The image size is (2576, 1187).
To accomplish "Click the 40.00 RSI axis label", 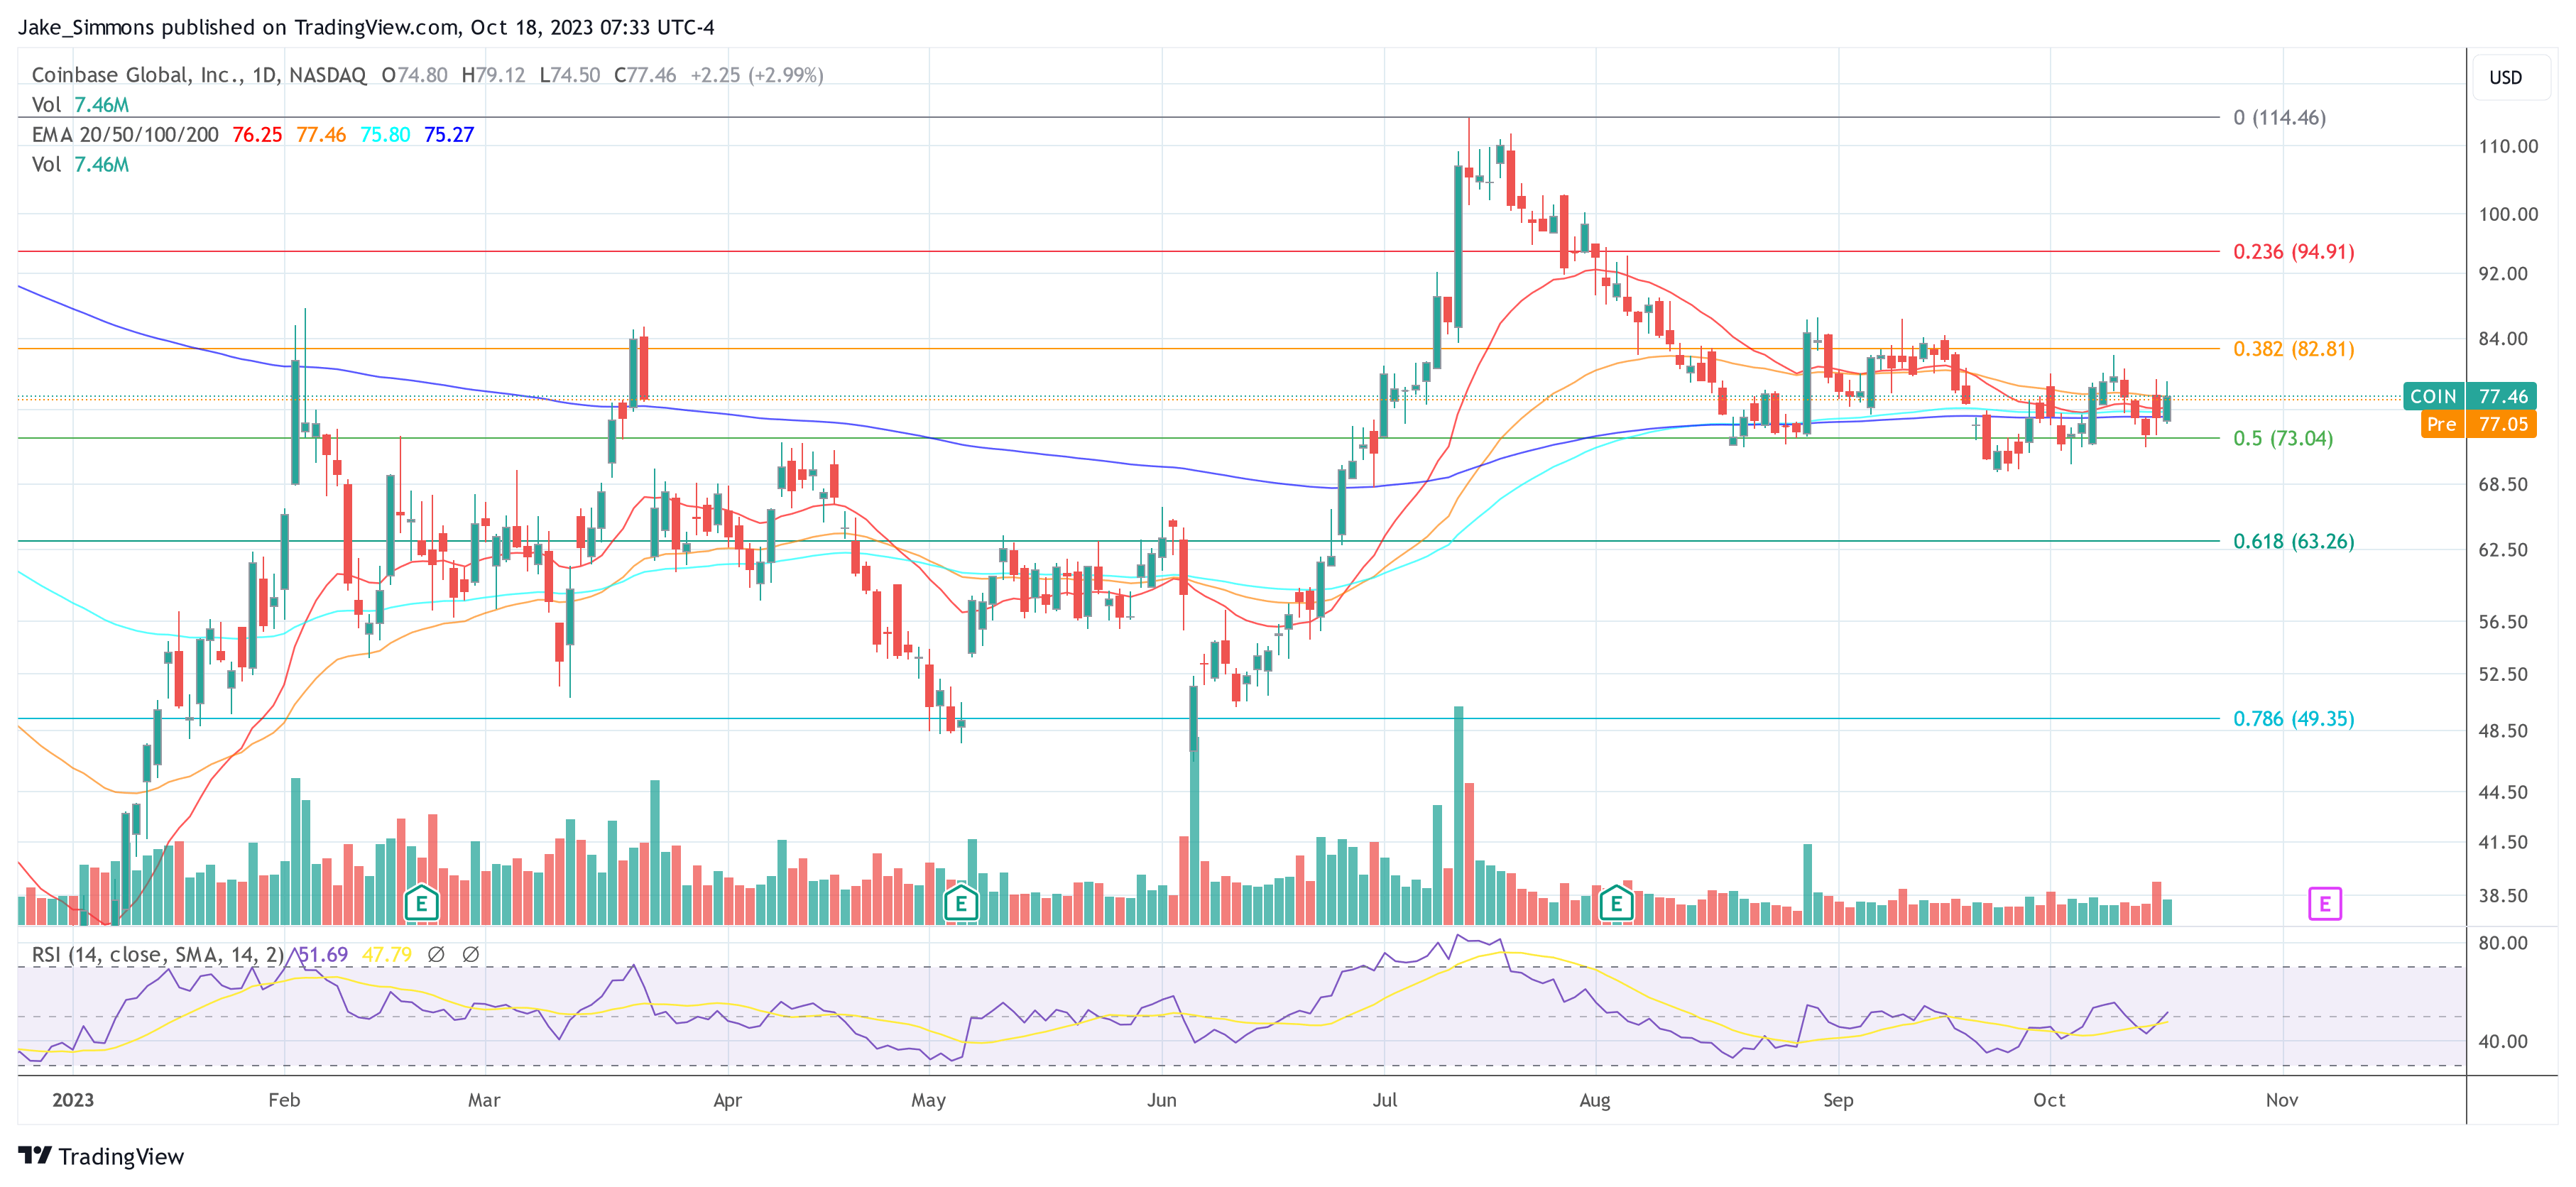I will coord(2503,1041).
